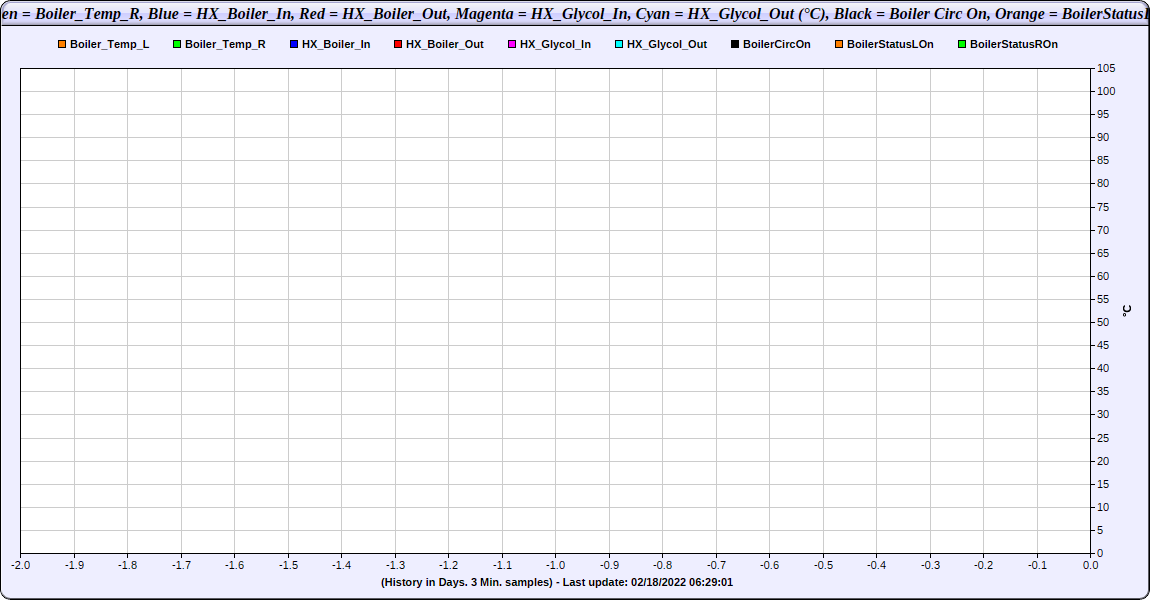Viewport: 1150px width, 600px height.
Task: Click the magenta HX_Glycol_In legend swatch
Action: click(x=512, y=44)
